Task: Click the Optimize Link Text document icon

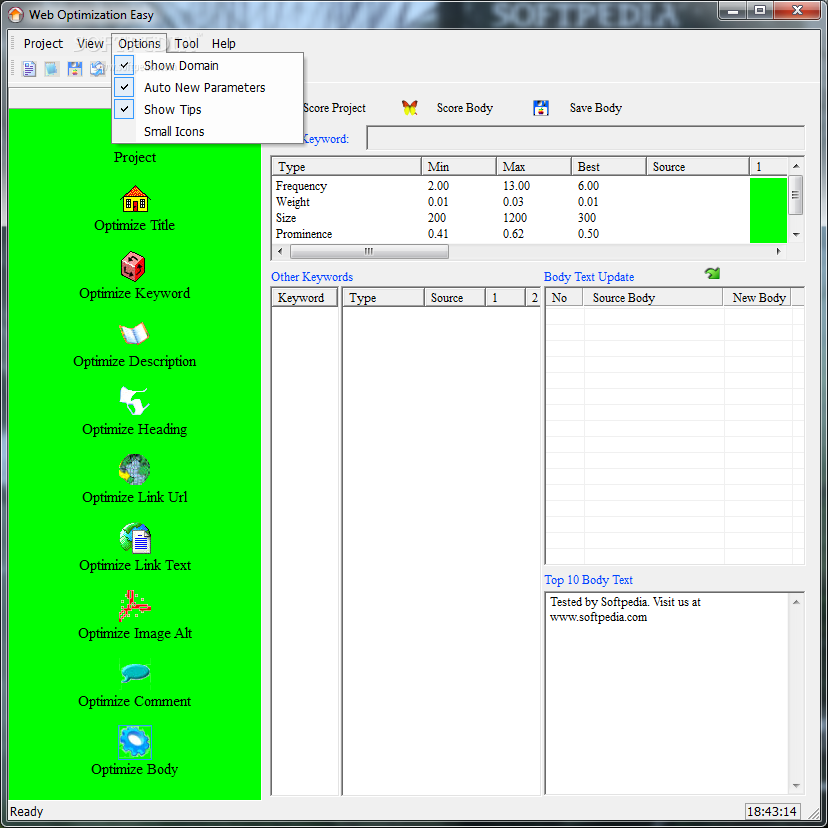Action: (135, 538)
